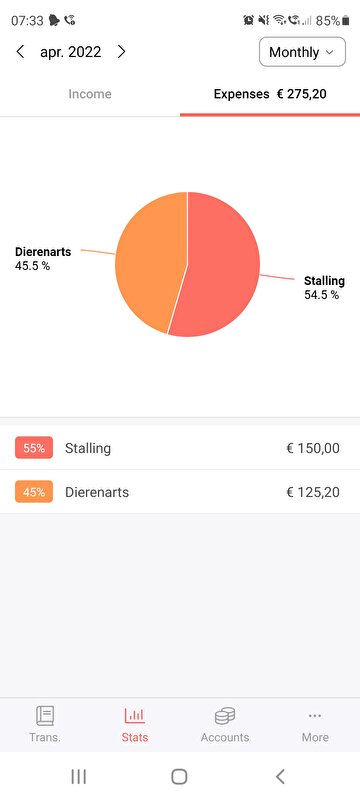
Task: Tap the orange Dierenarts pie slice
Action: (x=150, y=260)
